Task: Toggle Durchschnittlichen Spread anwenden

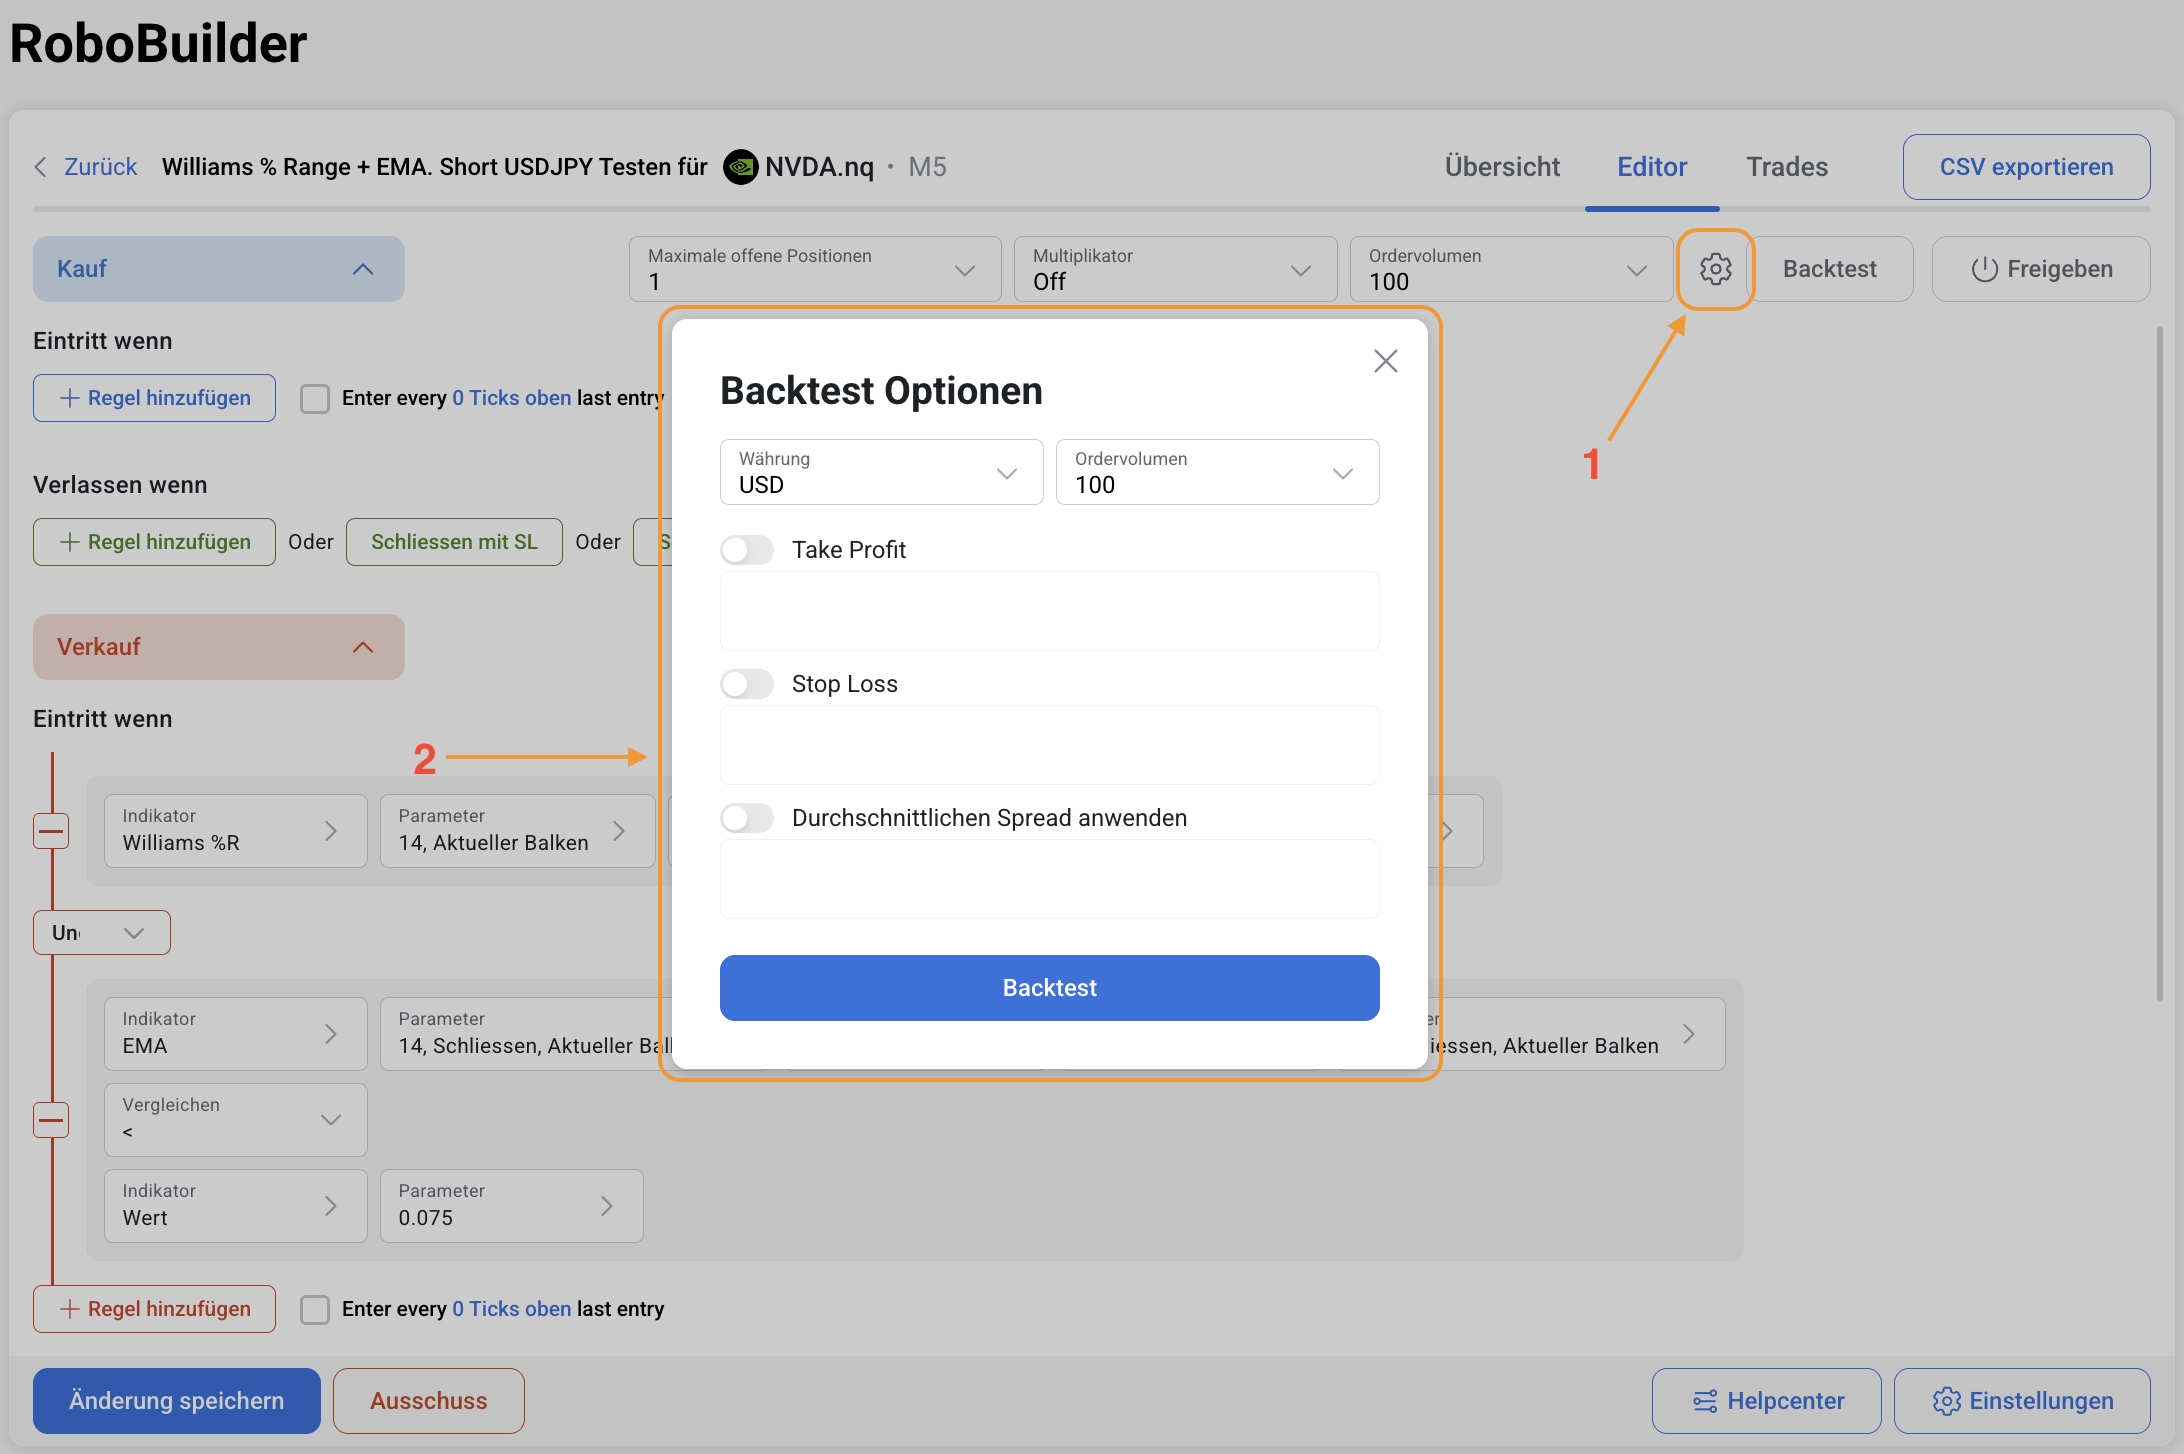Action: (x=747, y=818)
